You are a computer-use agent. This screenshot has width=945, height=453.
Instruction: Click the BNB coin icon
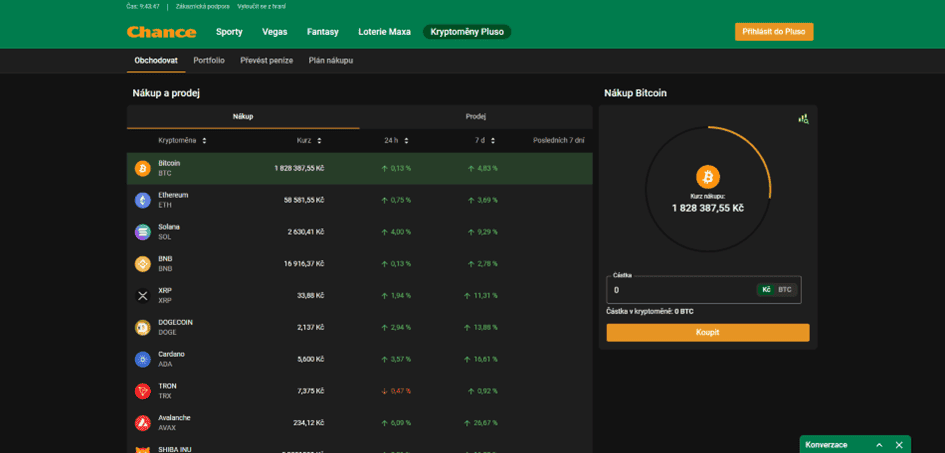point(143,264)
